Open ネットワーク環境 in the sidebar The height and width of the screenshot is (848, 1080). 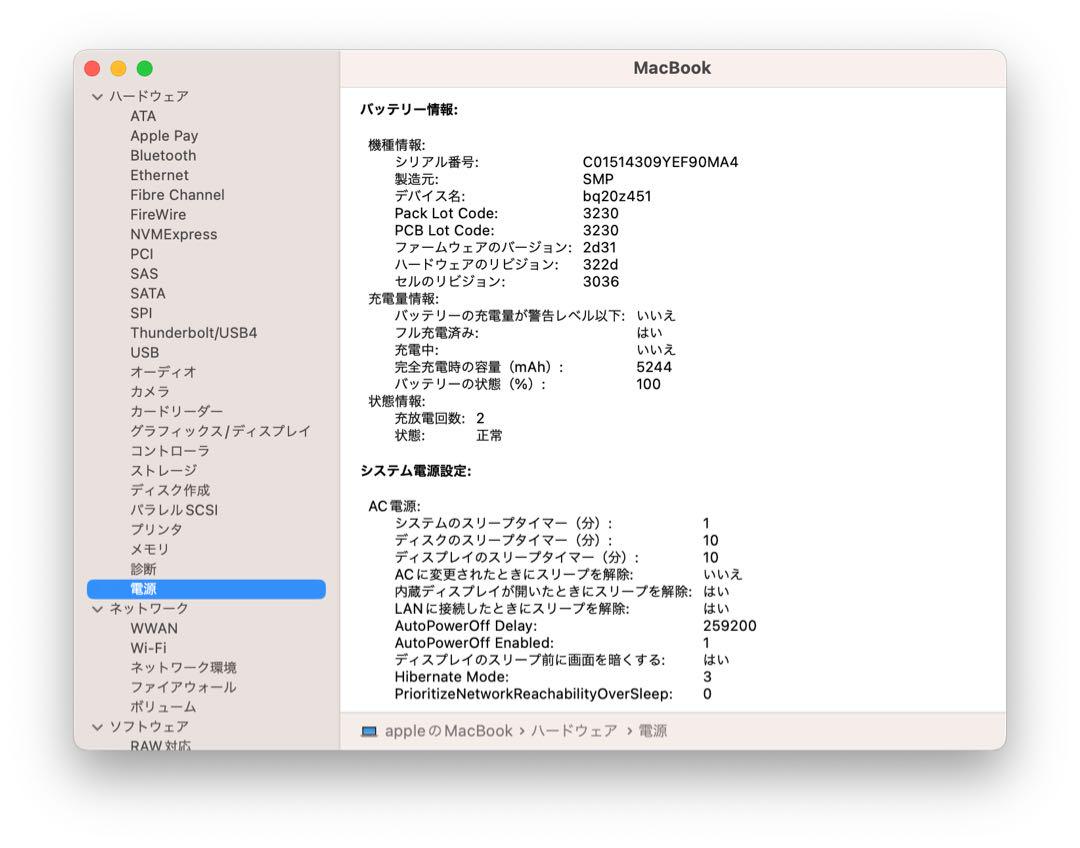point(183,668)
